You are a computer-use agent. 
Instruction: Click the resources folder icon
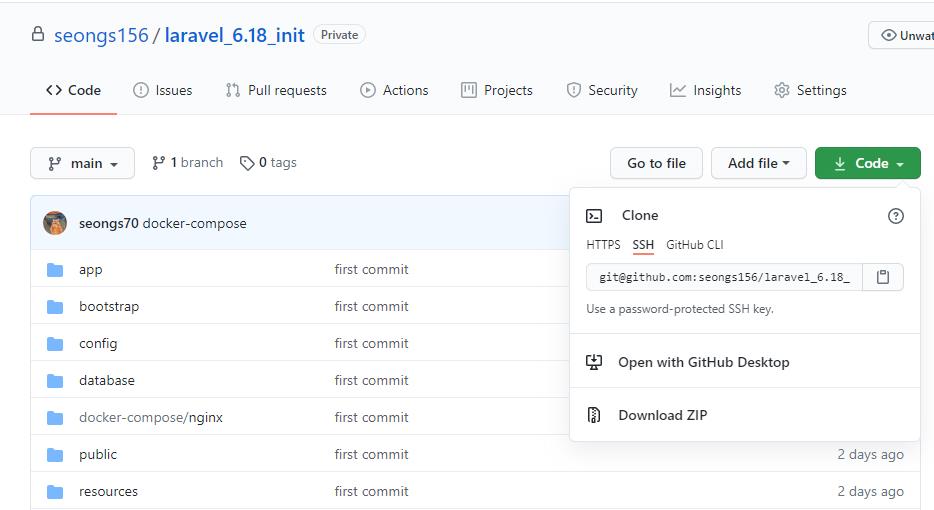[55, 492]
